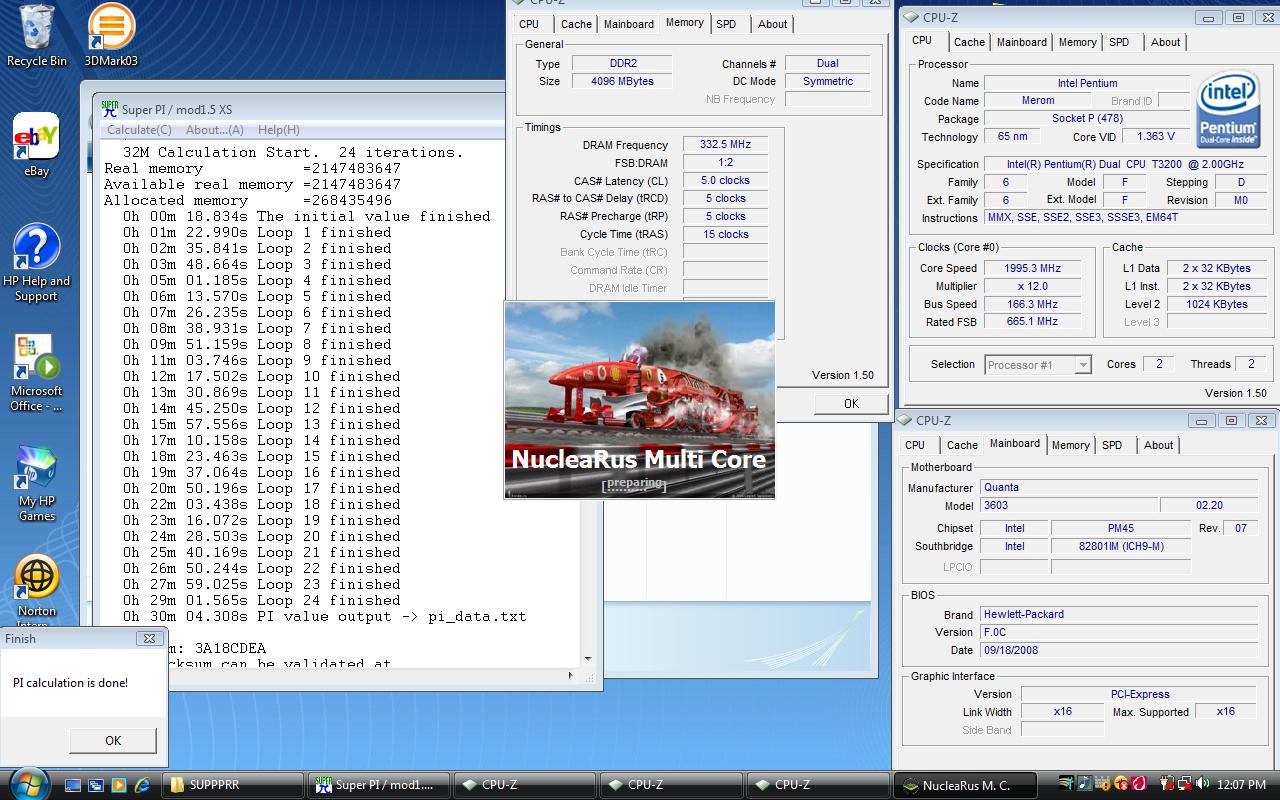Click the tray icon with exclamation warning

(1103, 783)
